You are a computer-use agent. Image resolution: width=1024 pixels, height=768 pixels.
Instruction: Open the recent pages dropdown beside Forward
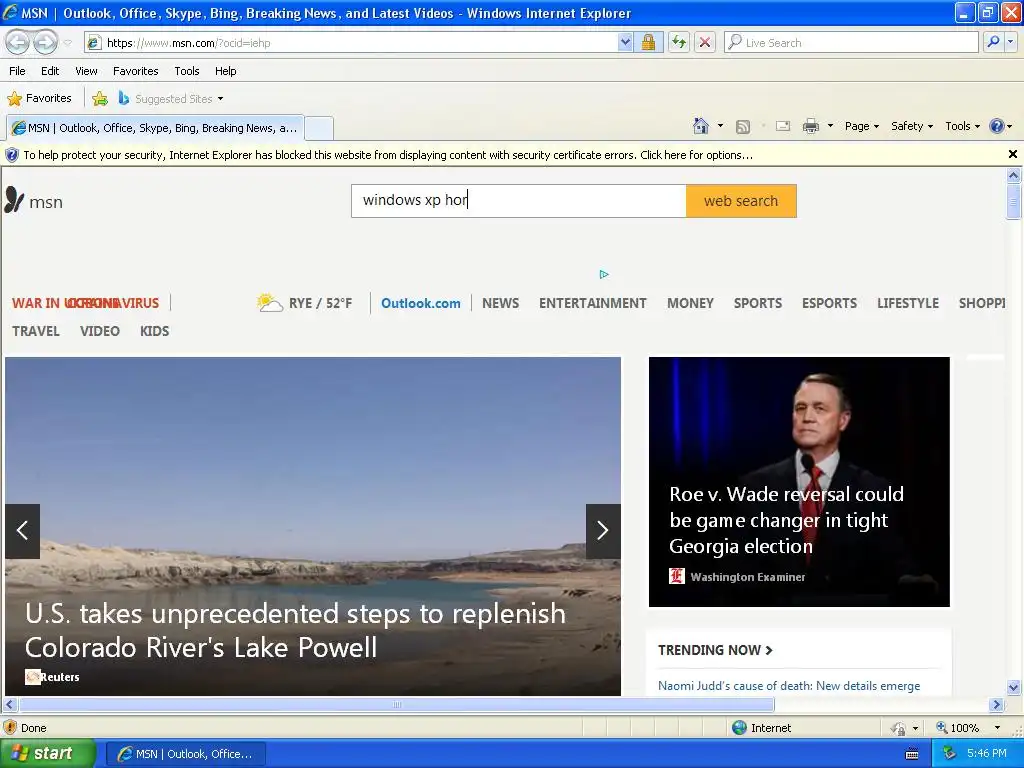click(67, 43)
